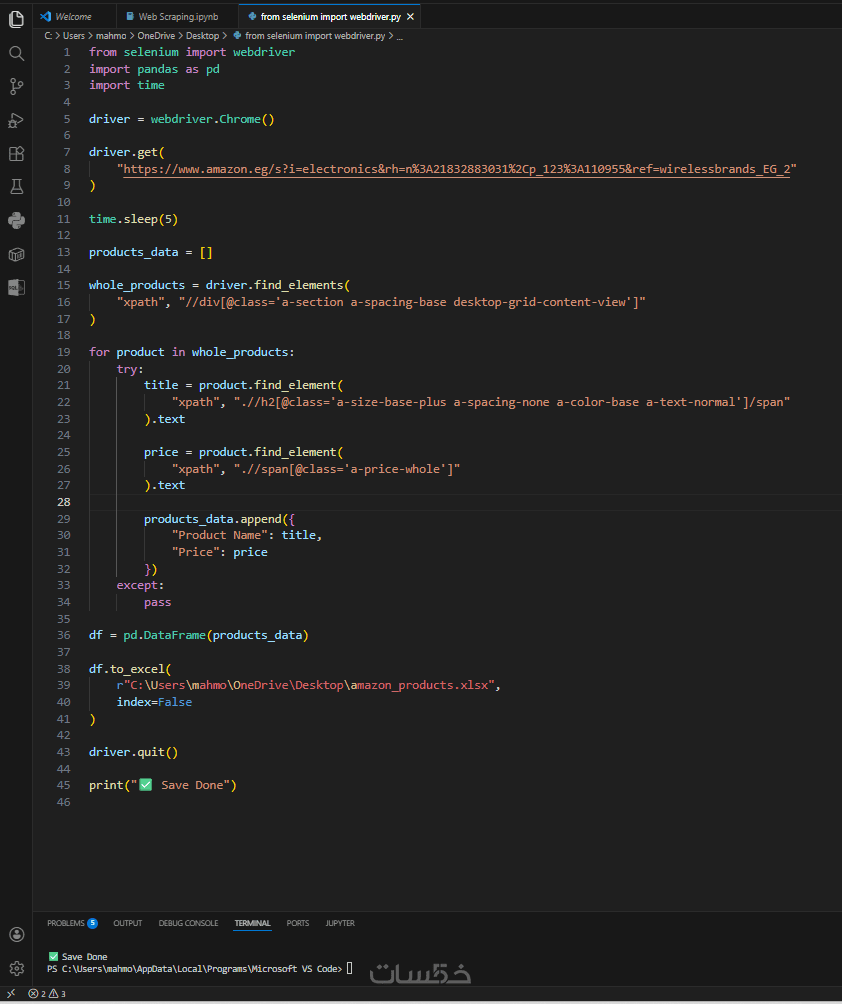Click errors and warnings count in status bar

pyautogui.click(x=47, y=994)
